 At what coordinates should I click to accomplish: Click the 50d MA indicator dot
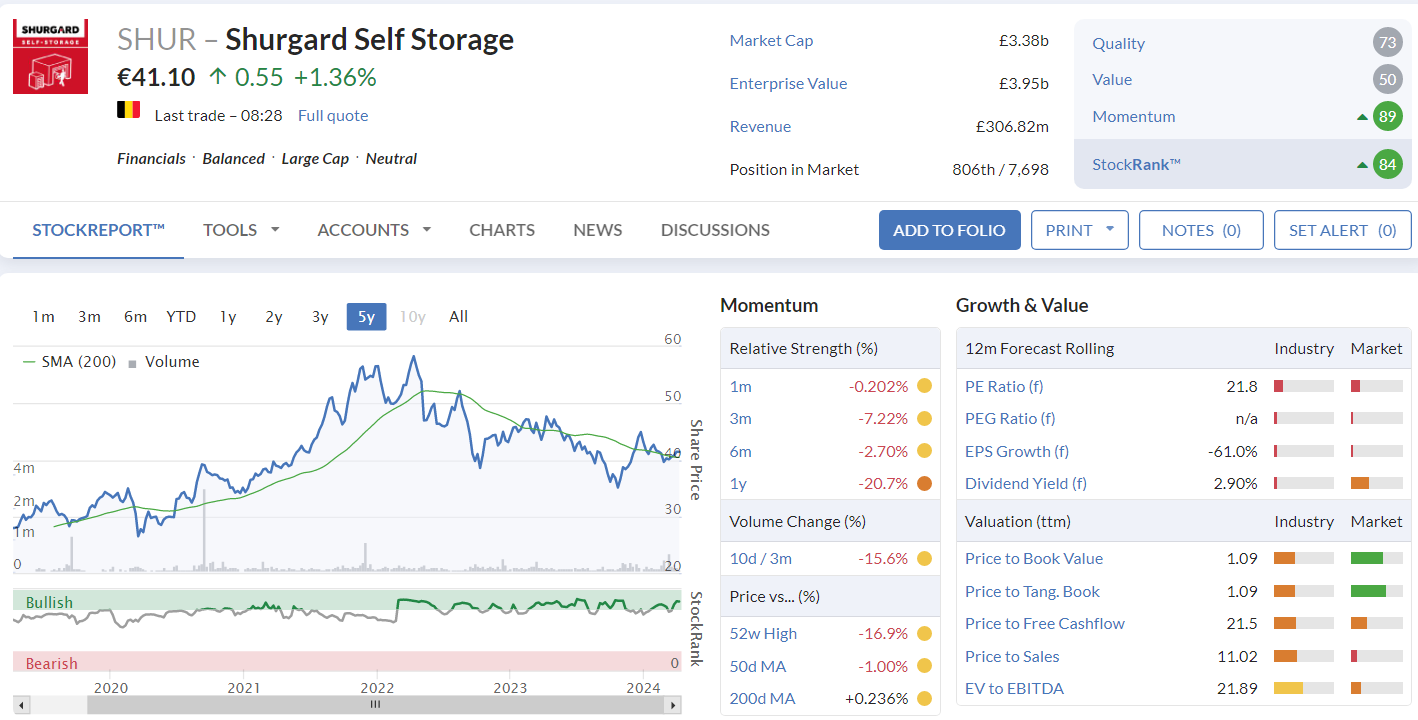tap(924, 666)
